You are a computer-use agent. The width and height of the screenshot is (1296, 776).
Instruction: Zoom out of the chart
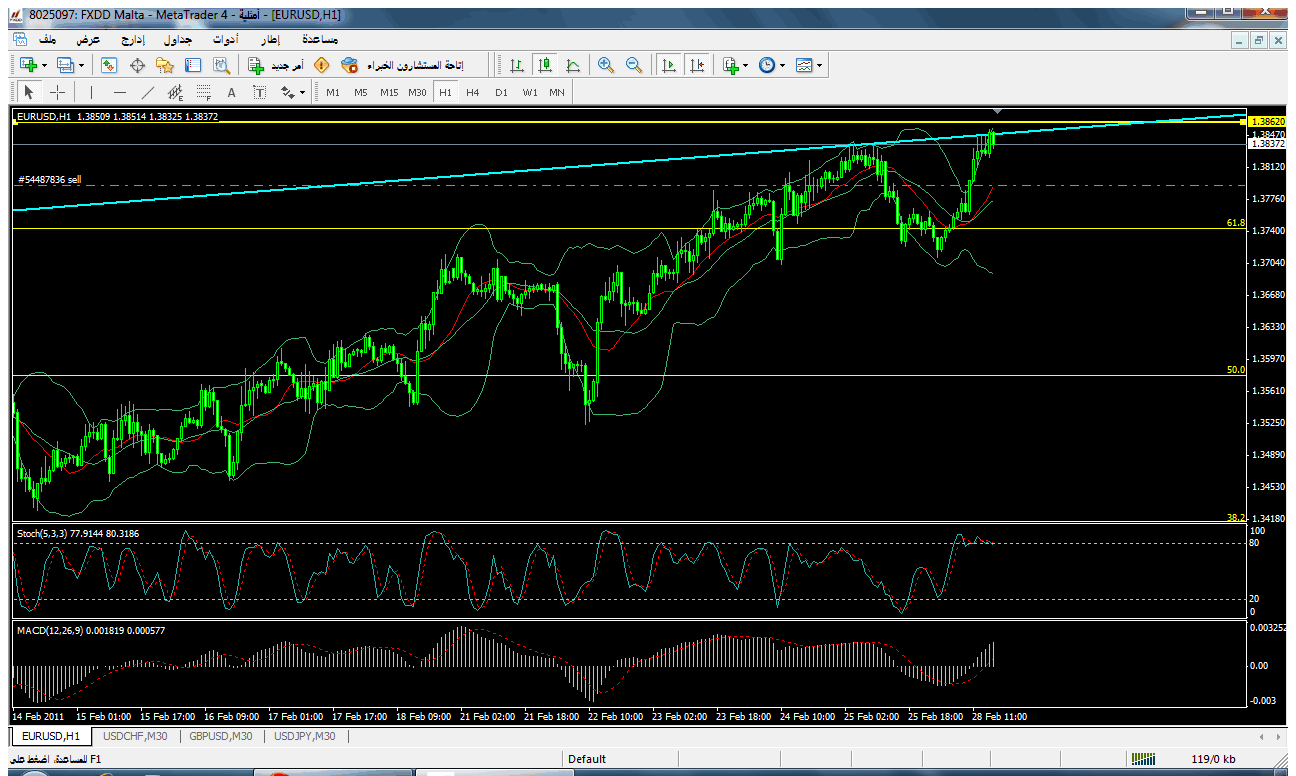pos(634,65)
